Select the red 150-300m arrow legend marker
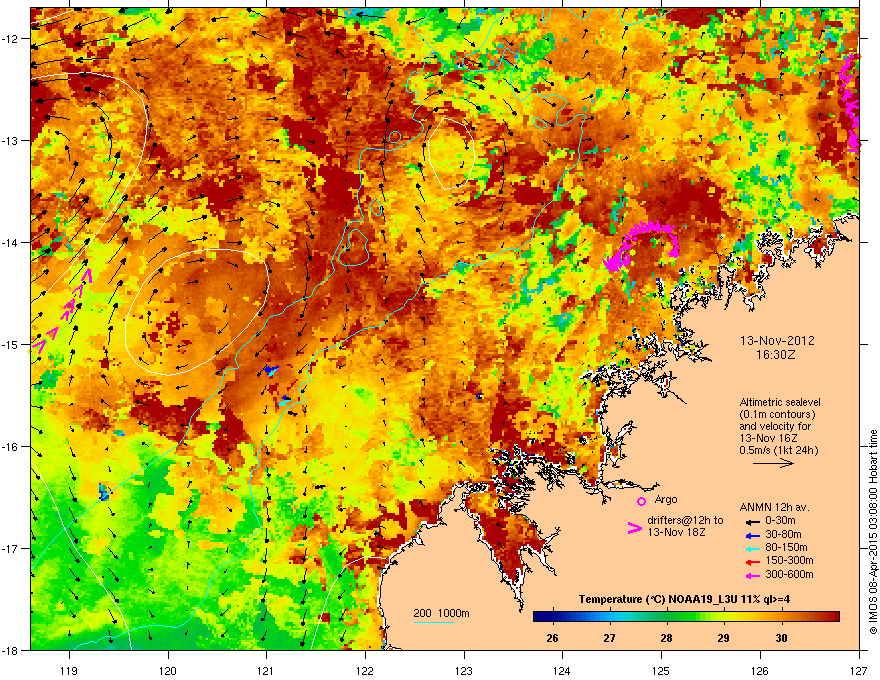This screenshot has width=880, height=680. (751, 562)
